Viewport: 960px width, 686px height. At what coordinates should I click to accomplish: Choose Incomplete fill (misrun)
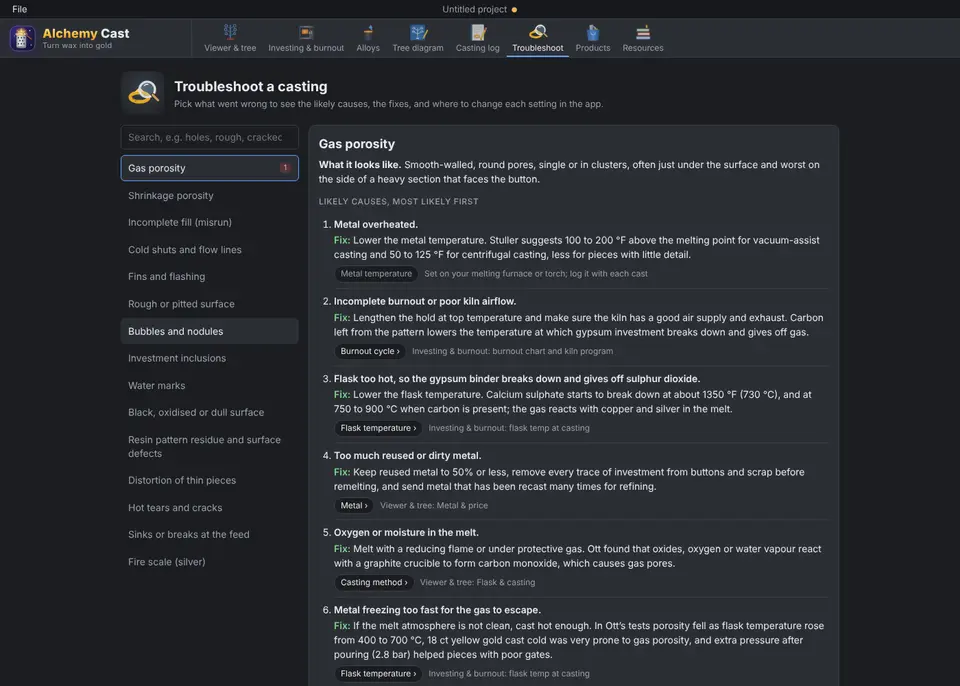pyautogui.click(x=209, y=222)
